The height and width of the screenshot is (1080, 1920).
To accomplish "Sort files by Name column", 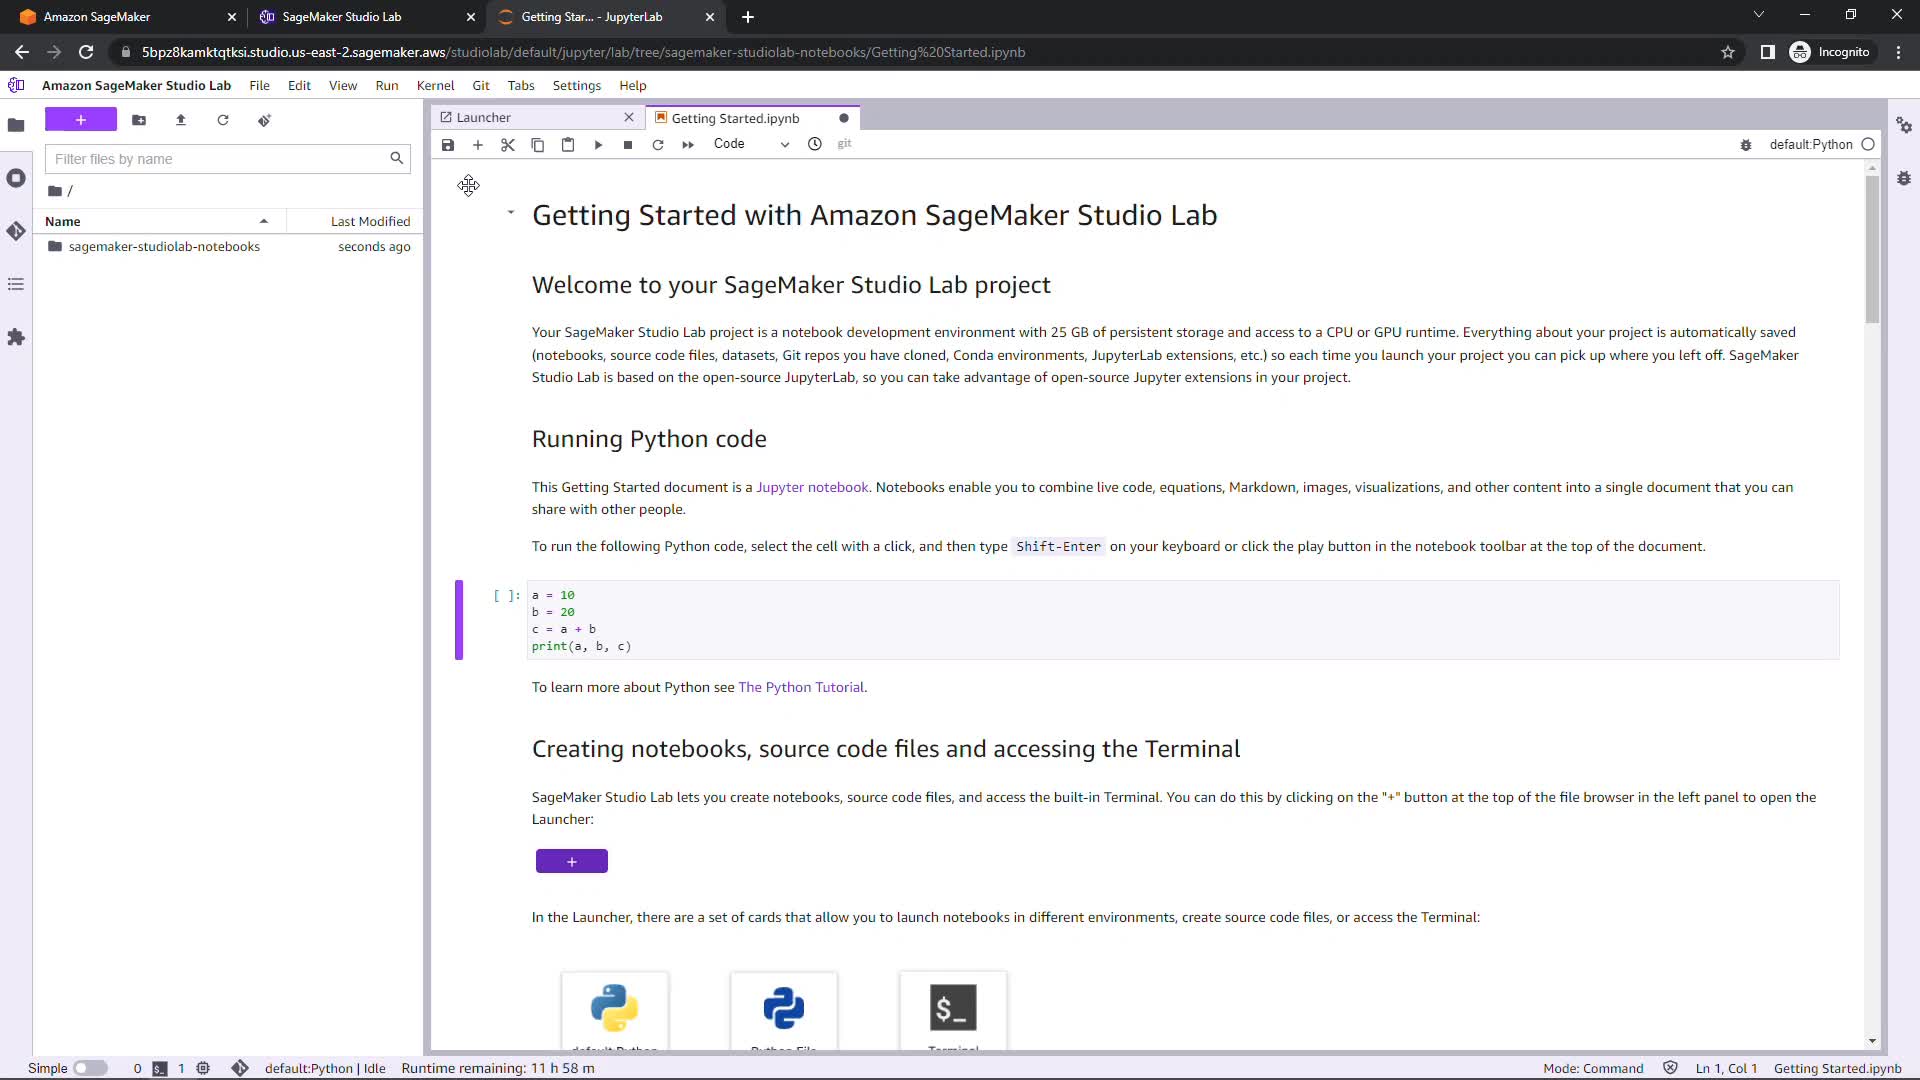I will (63, 221).
